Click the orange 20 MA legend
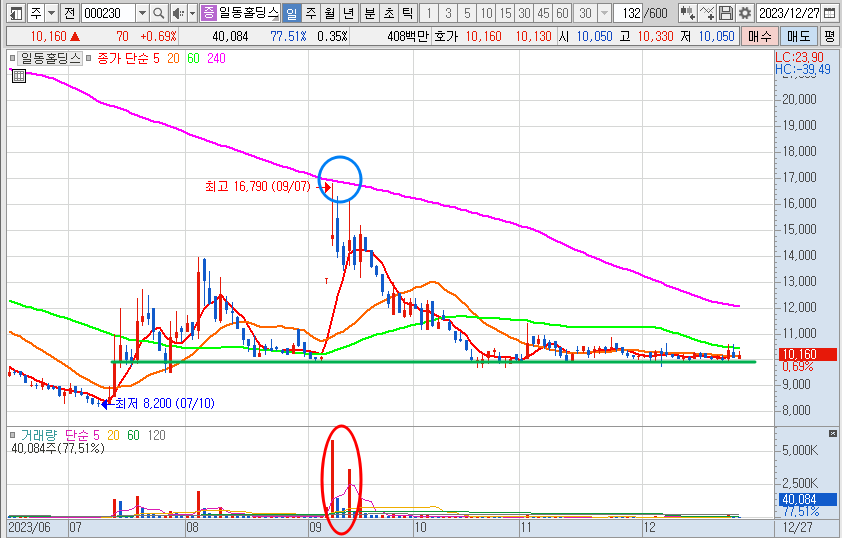Image resolution: width=842 pixels, height=538 pixels. pyautogui.click(x=173, y=58)
